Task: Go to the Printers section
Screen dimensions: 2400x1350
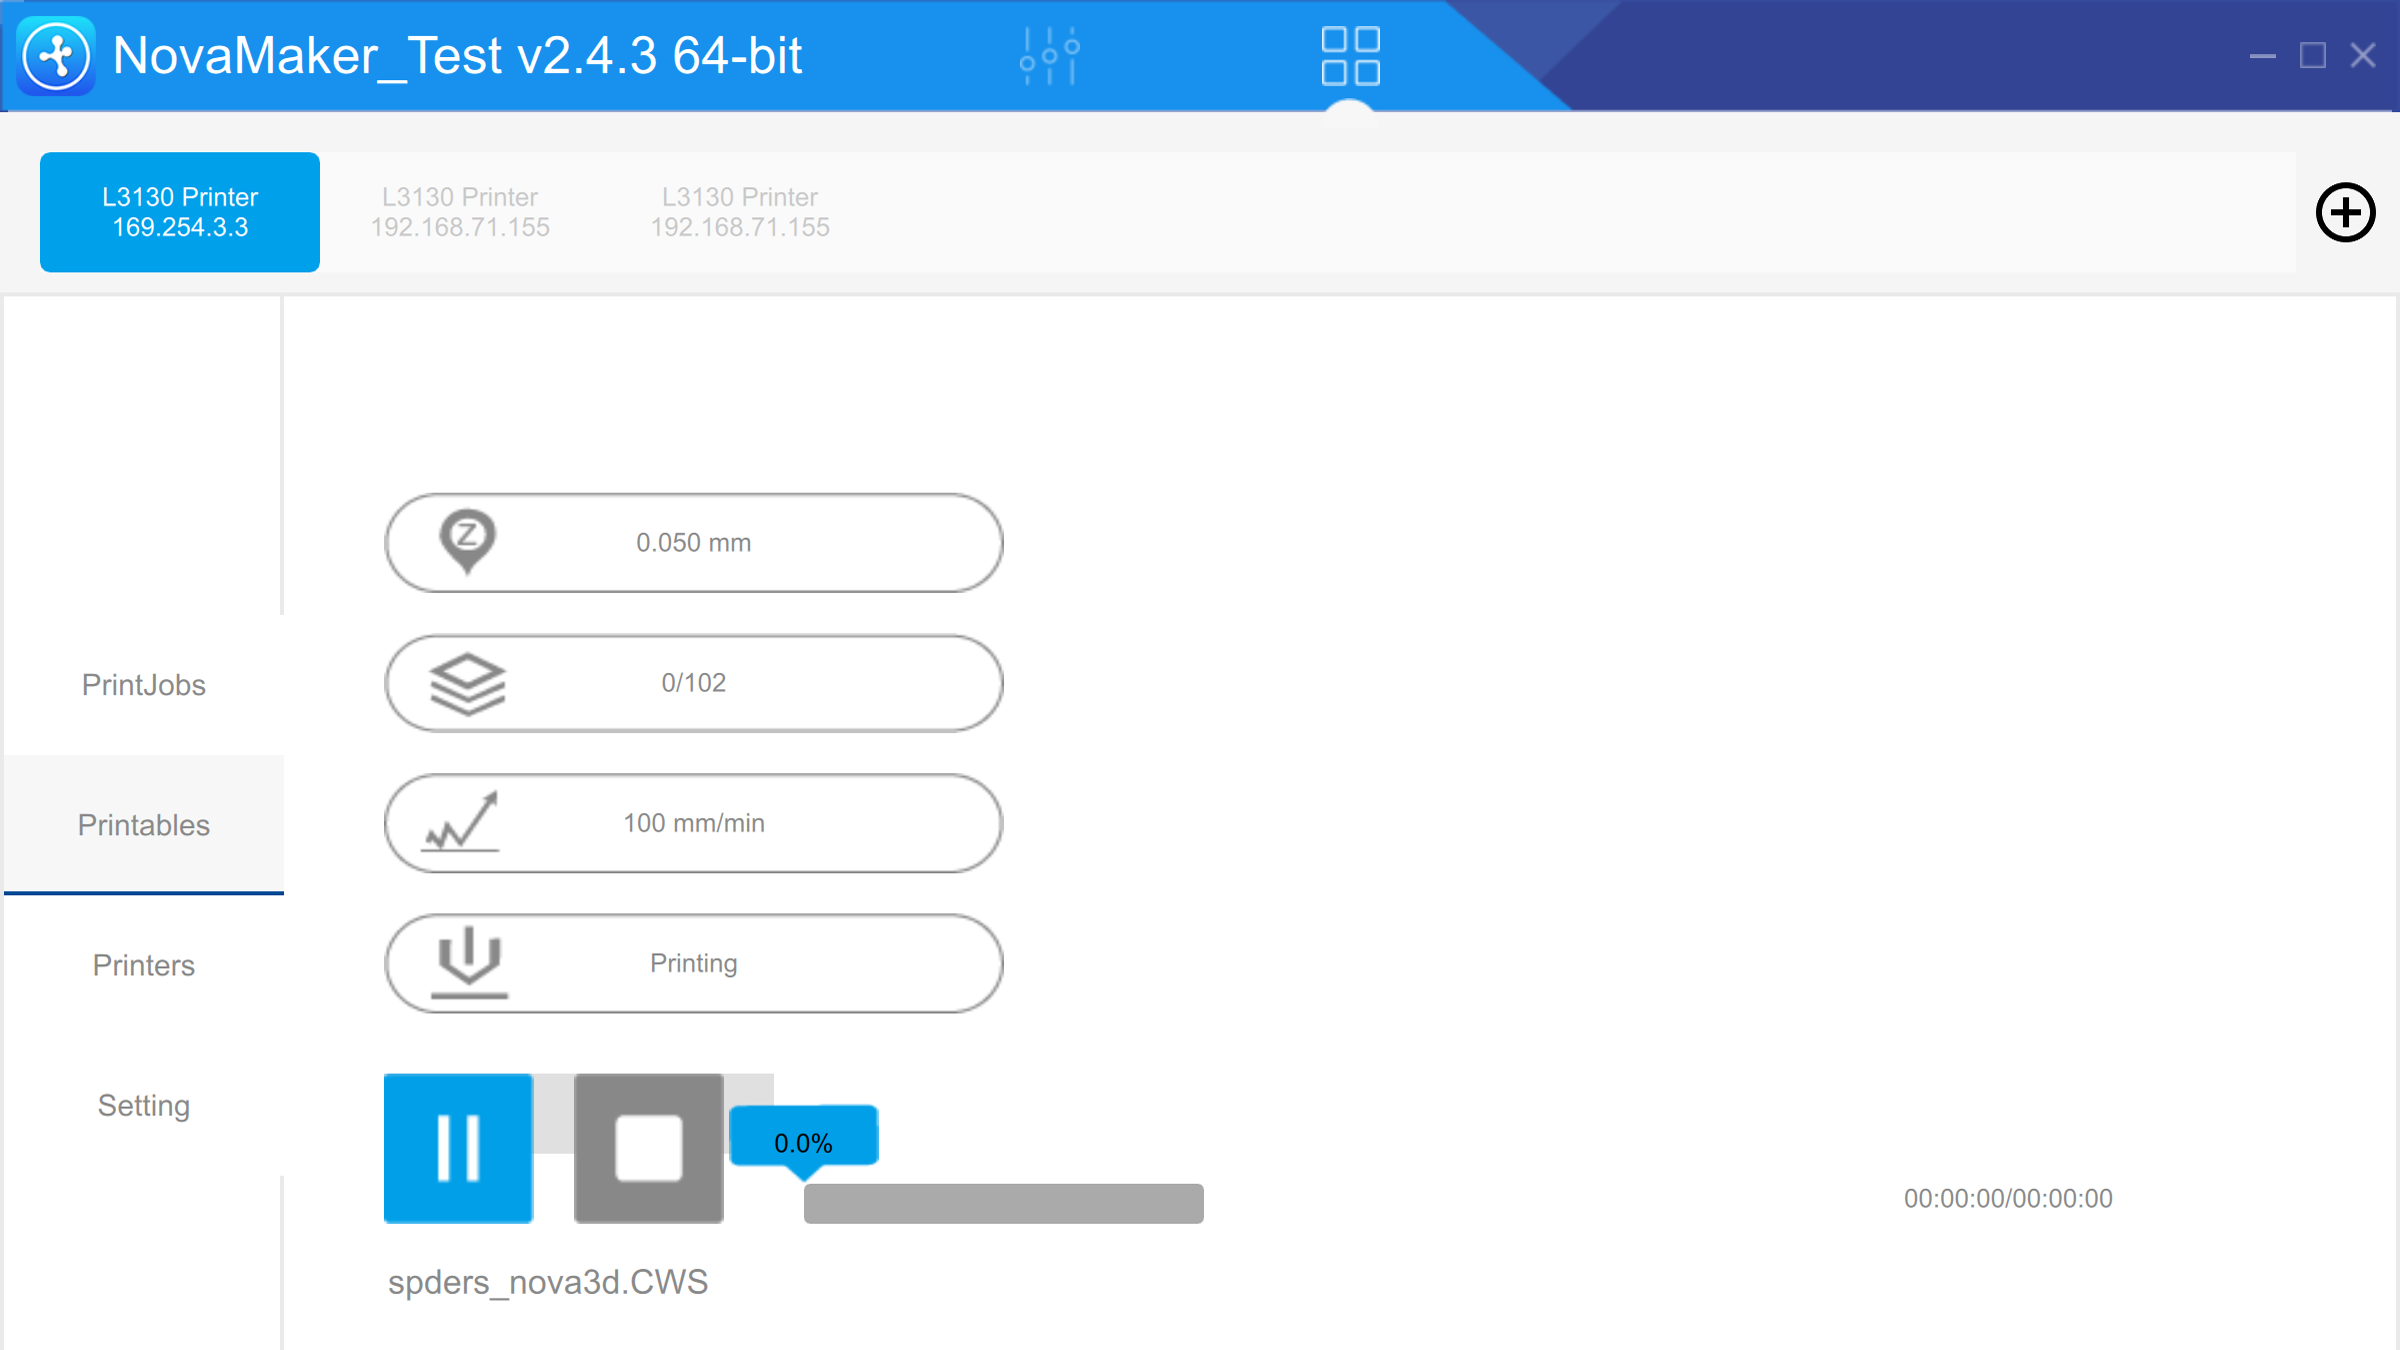Action: point(144,965)
